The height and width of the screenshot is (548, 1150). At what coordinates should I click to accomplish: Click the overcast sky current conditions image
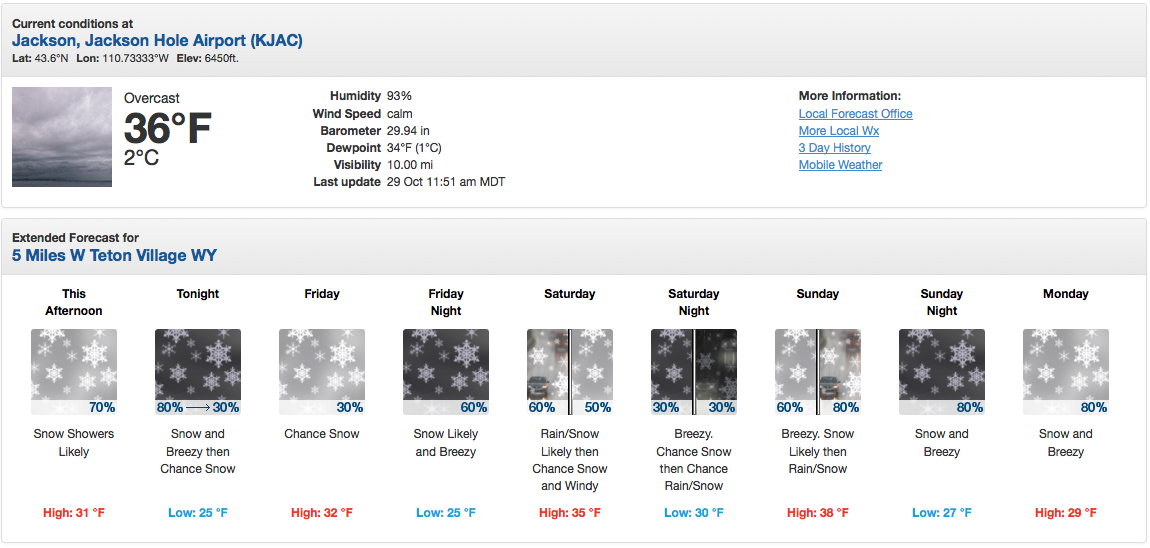(62, 136)
